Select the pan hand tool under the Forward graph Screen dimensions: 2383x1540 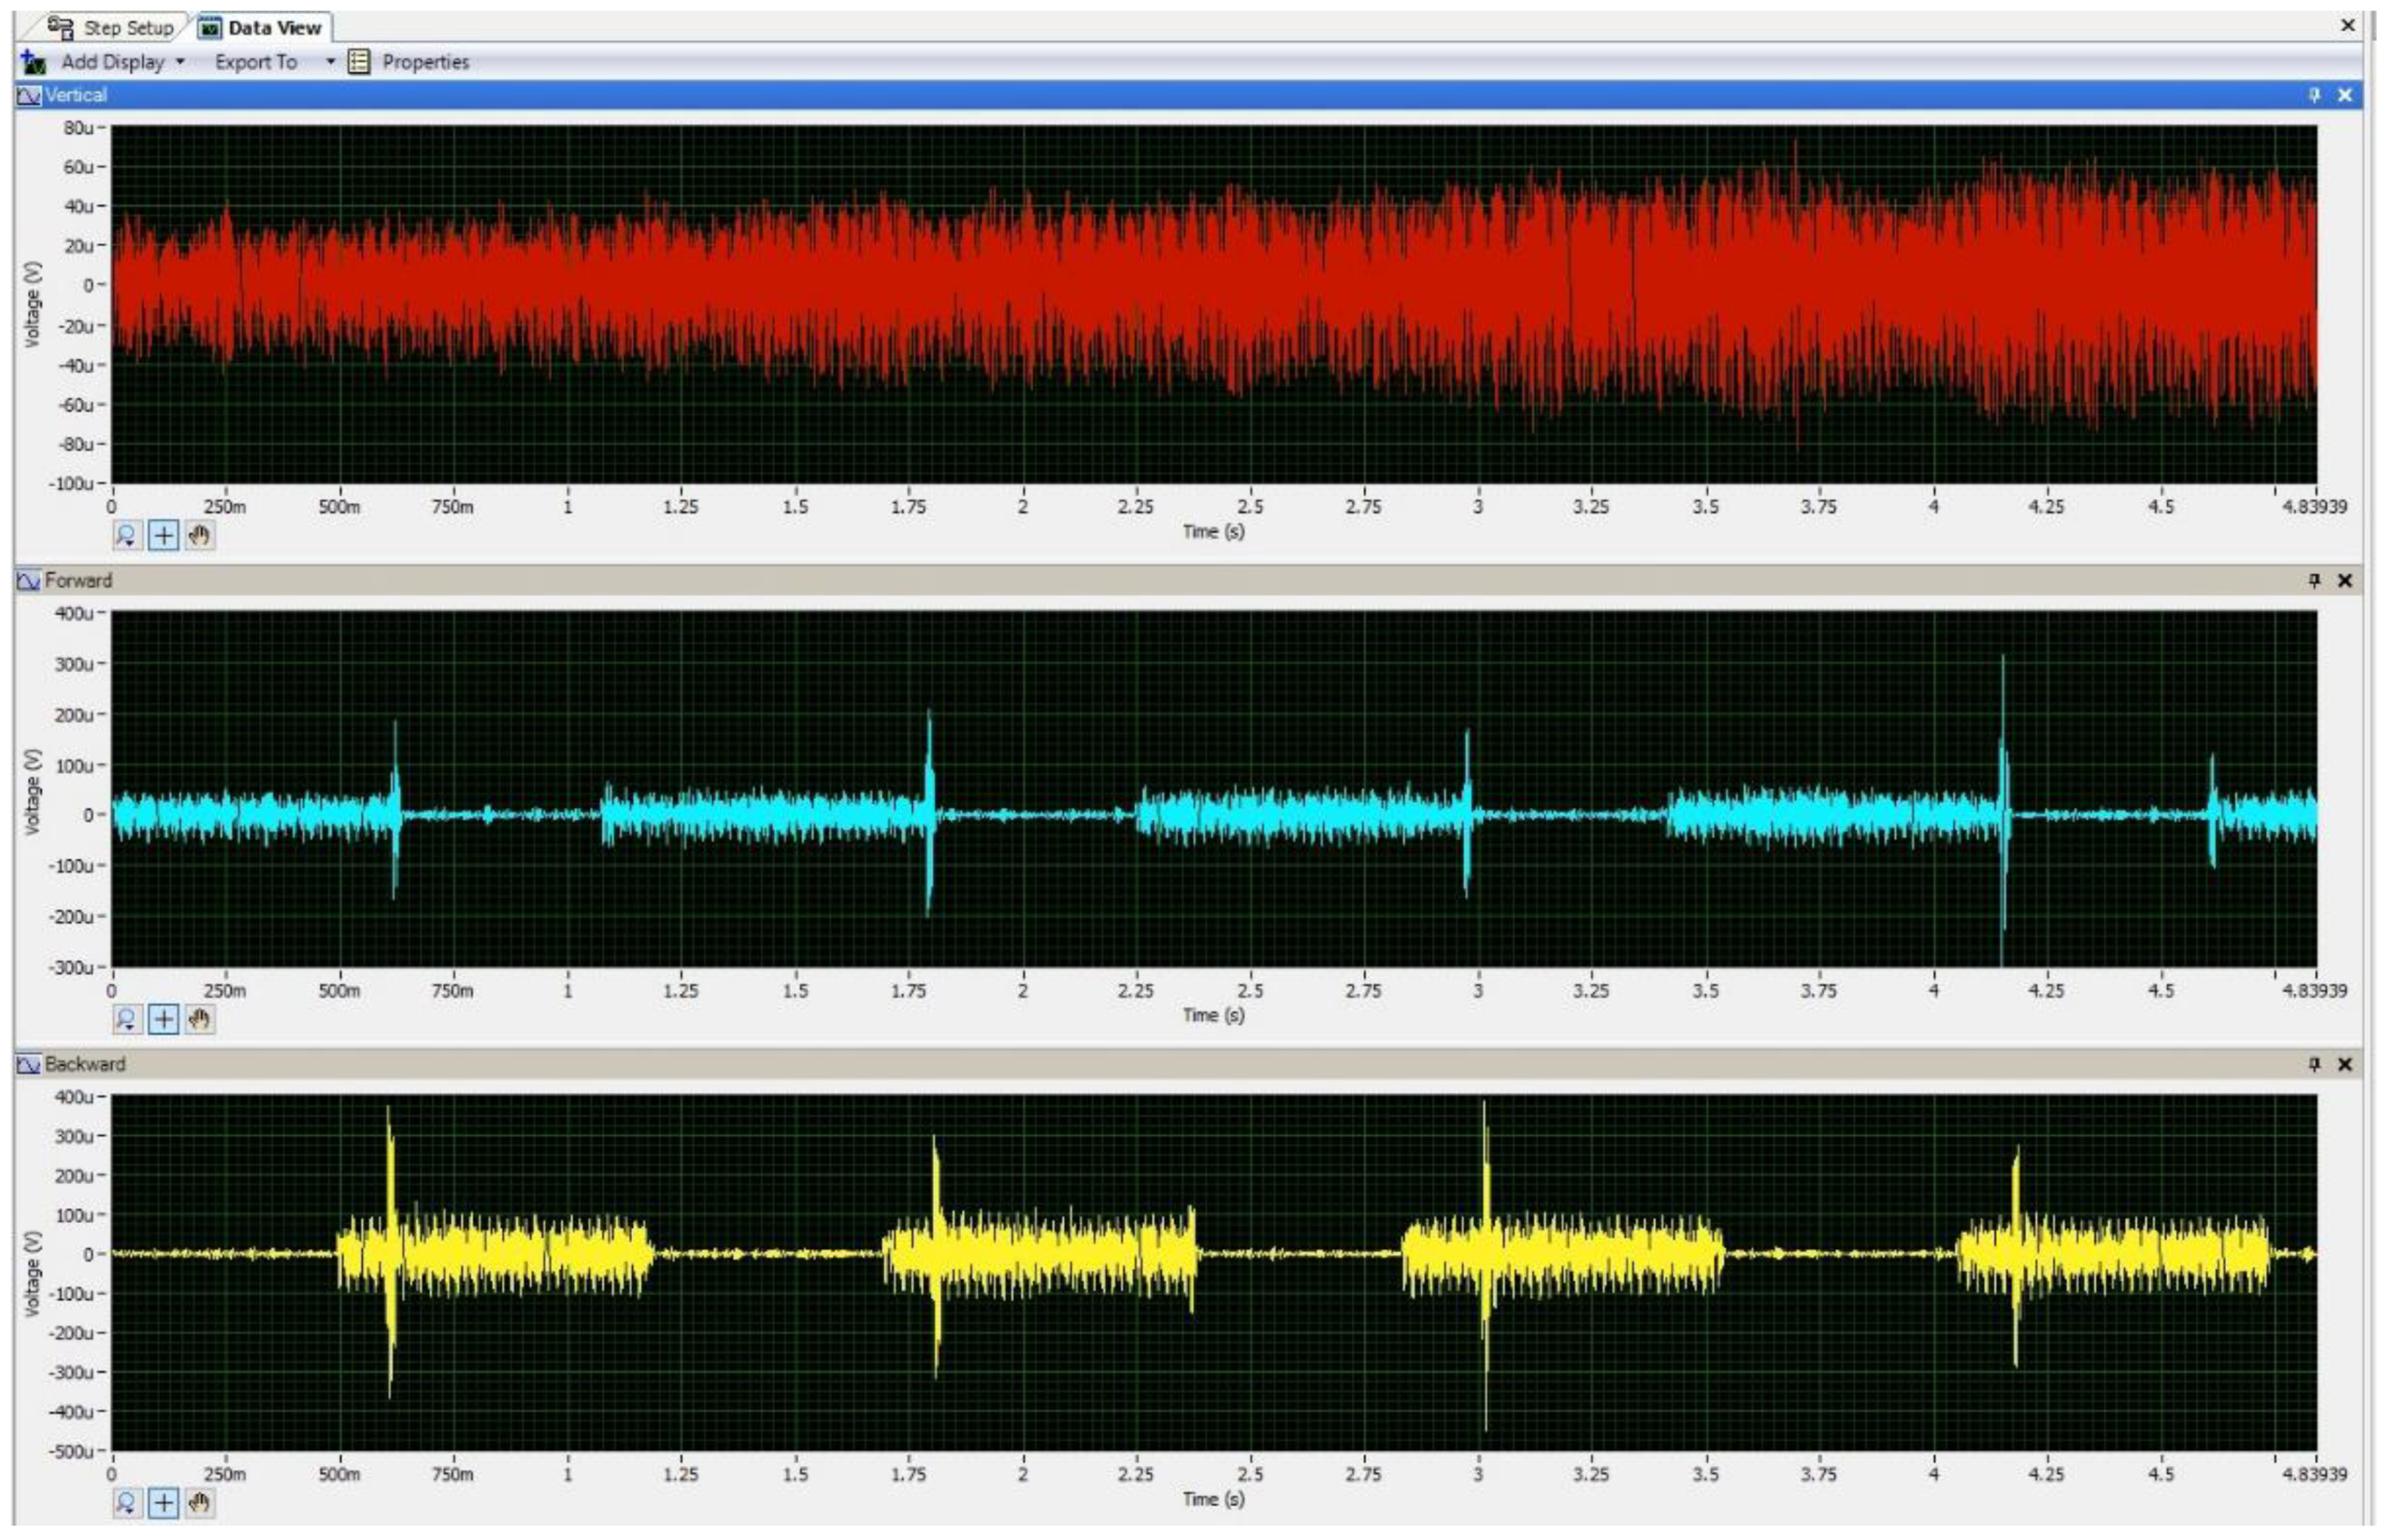200,1019
